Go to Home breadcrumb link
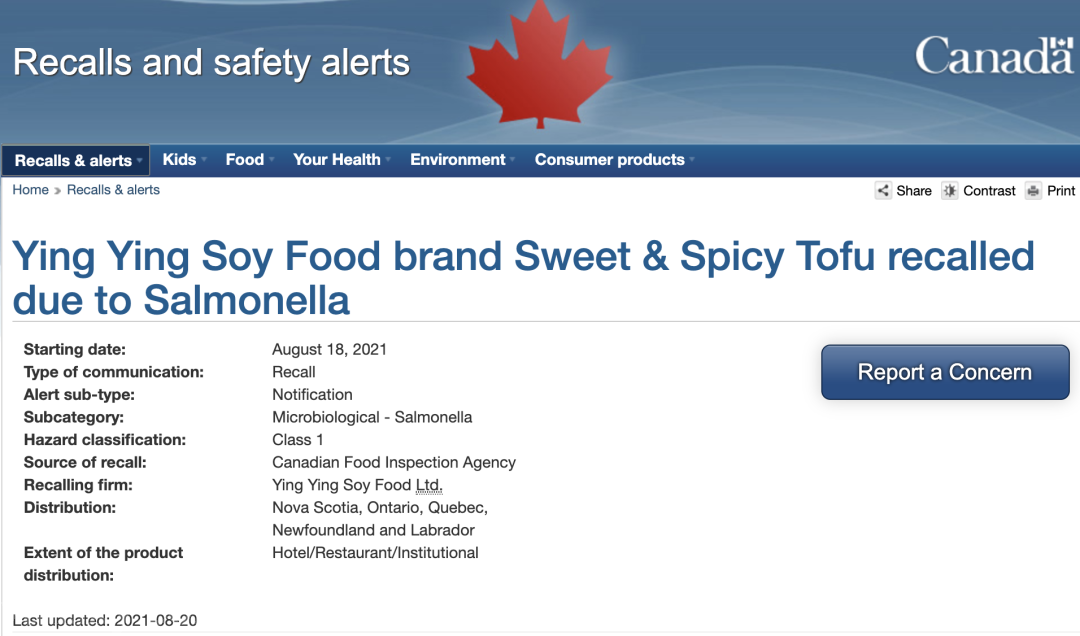1080x636 pixels. point(30,190)
